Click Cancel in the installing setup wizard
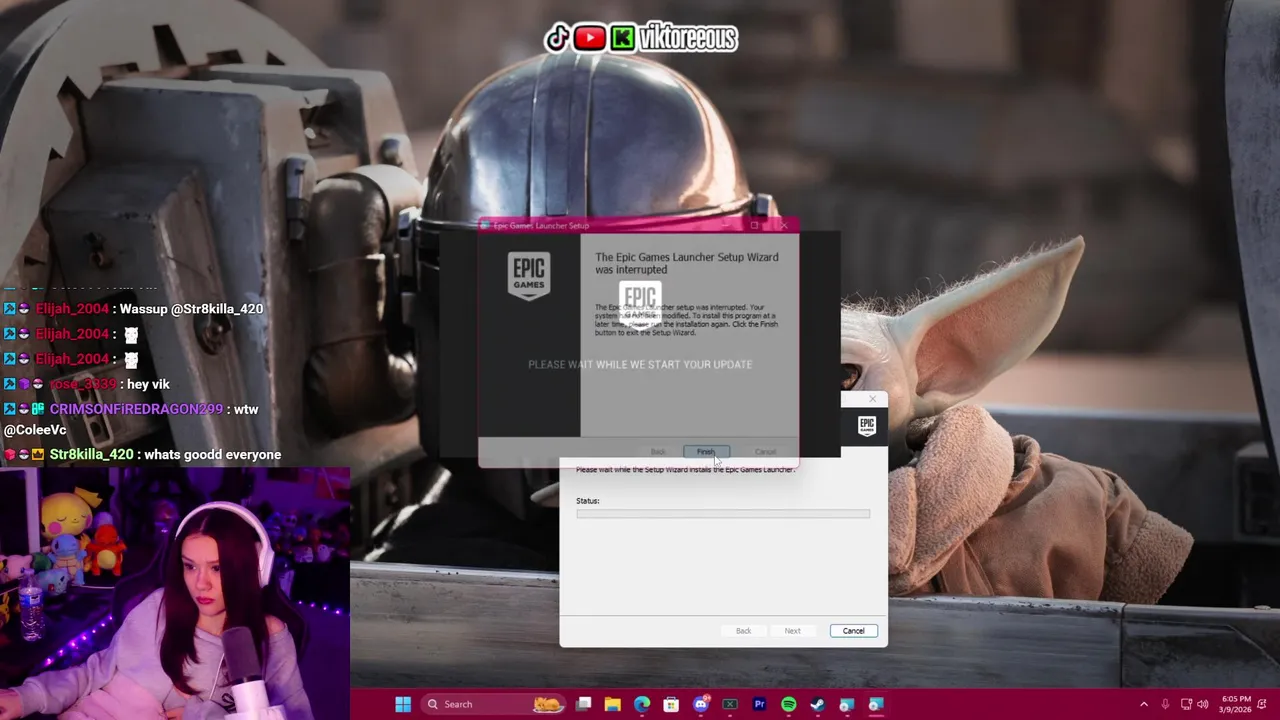1280x720 pixels. (x=853, y=631)
